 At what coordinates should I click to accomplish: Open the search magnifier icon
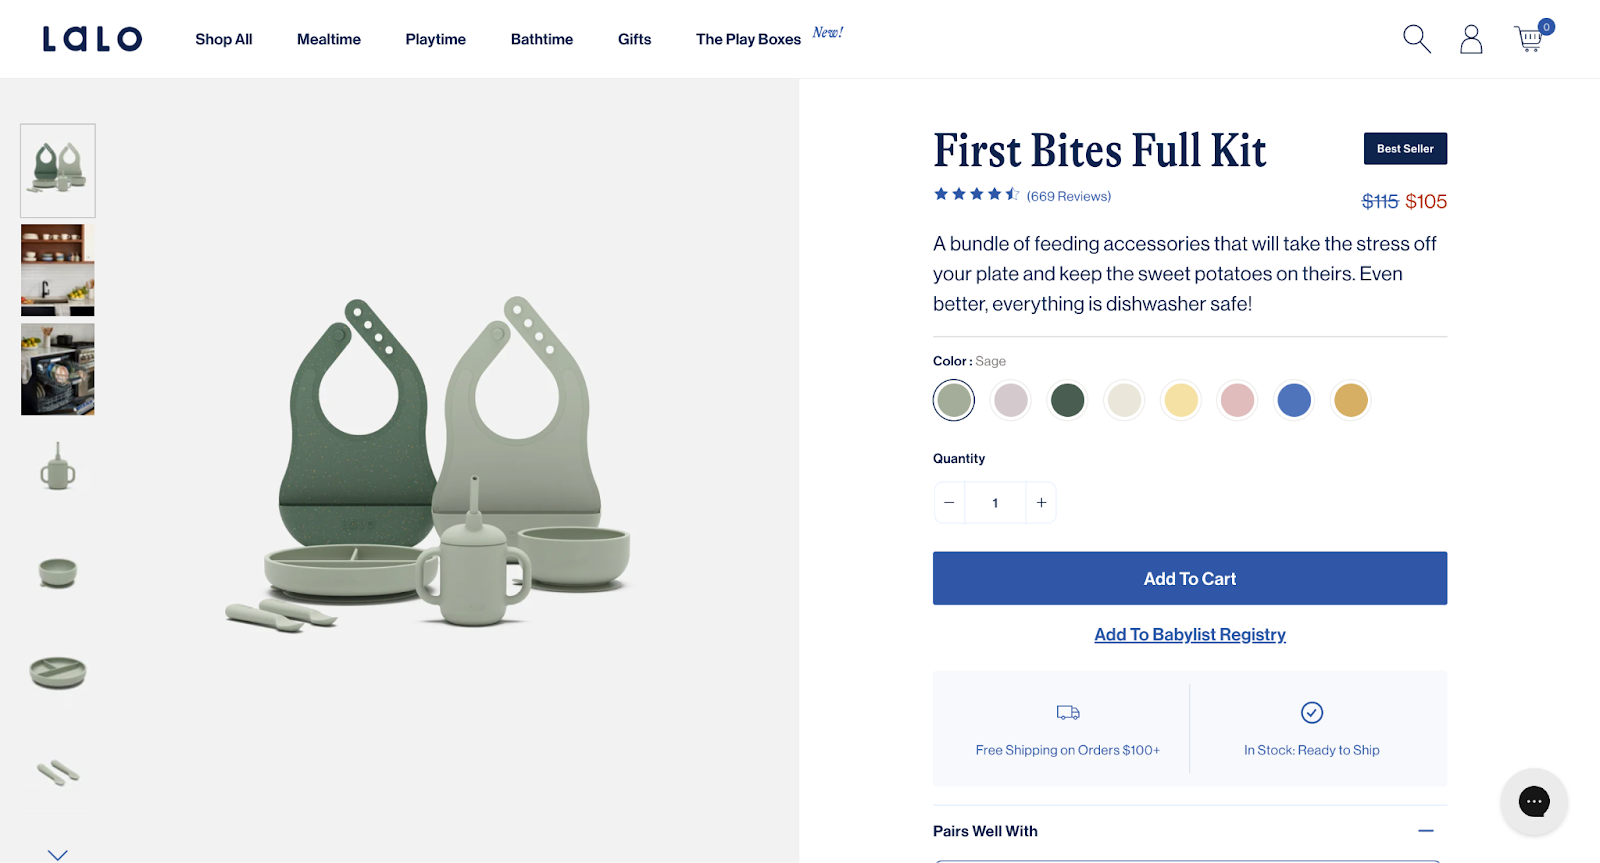pyautogui.click(x=1416, y=39)
